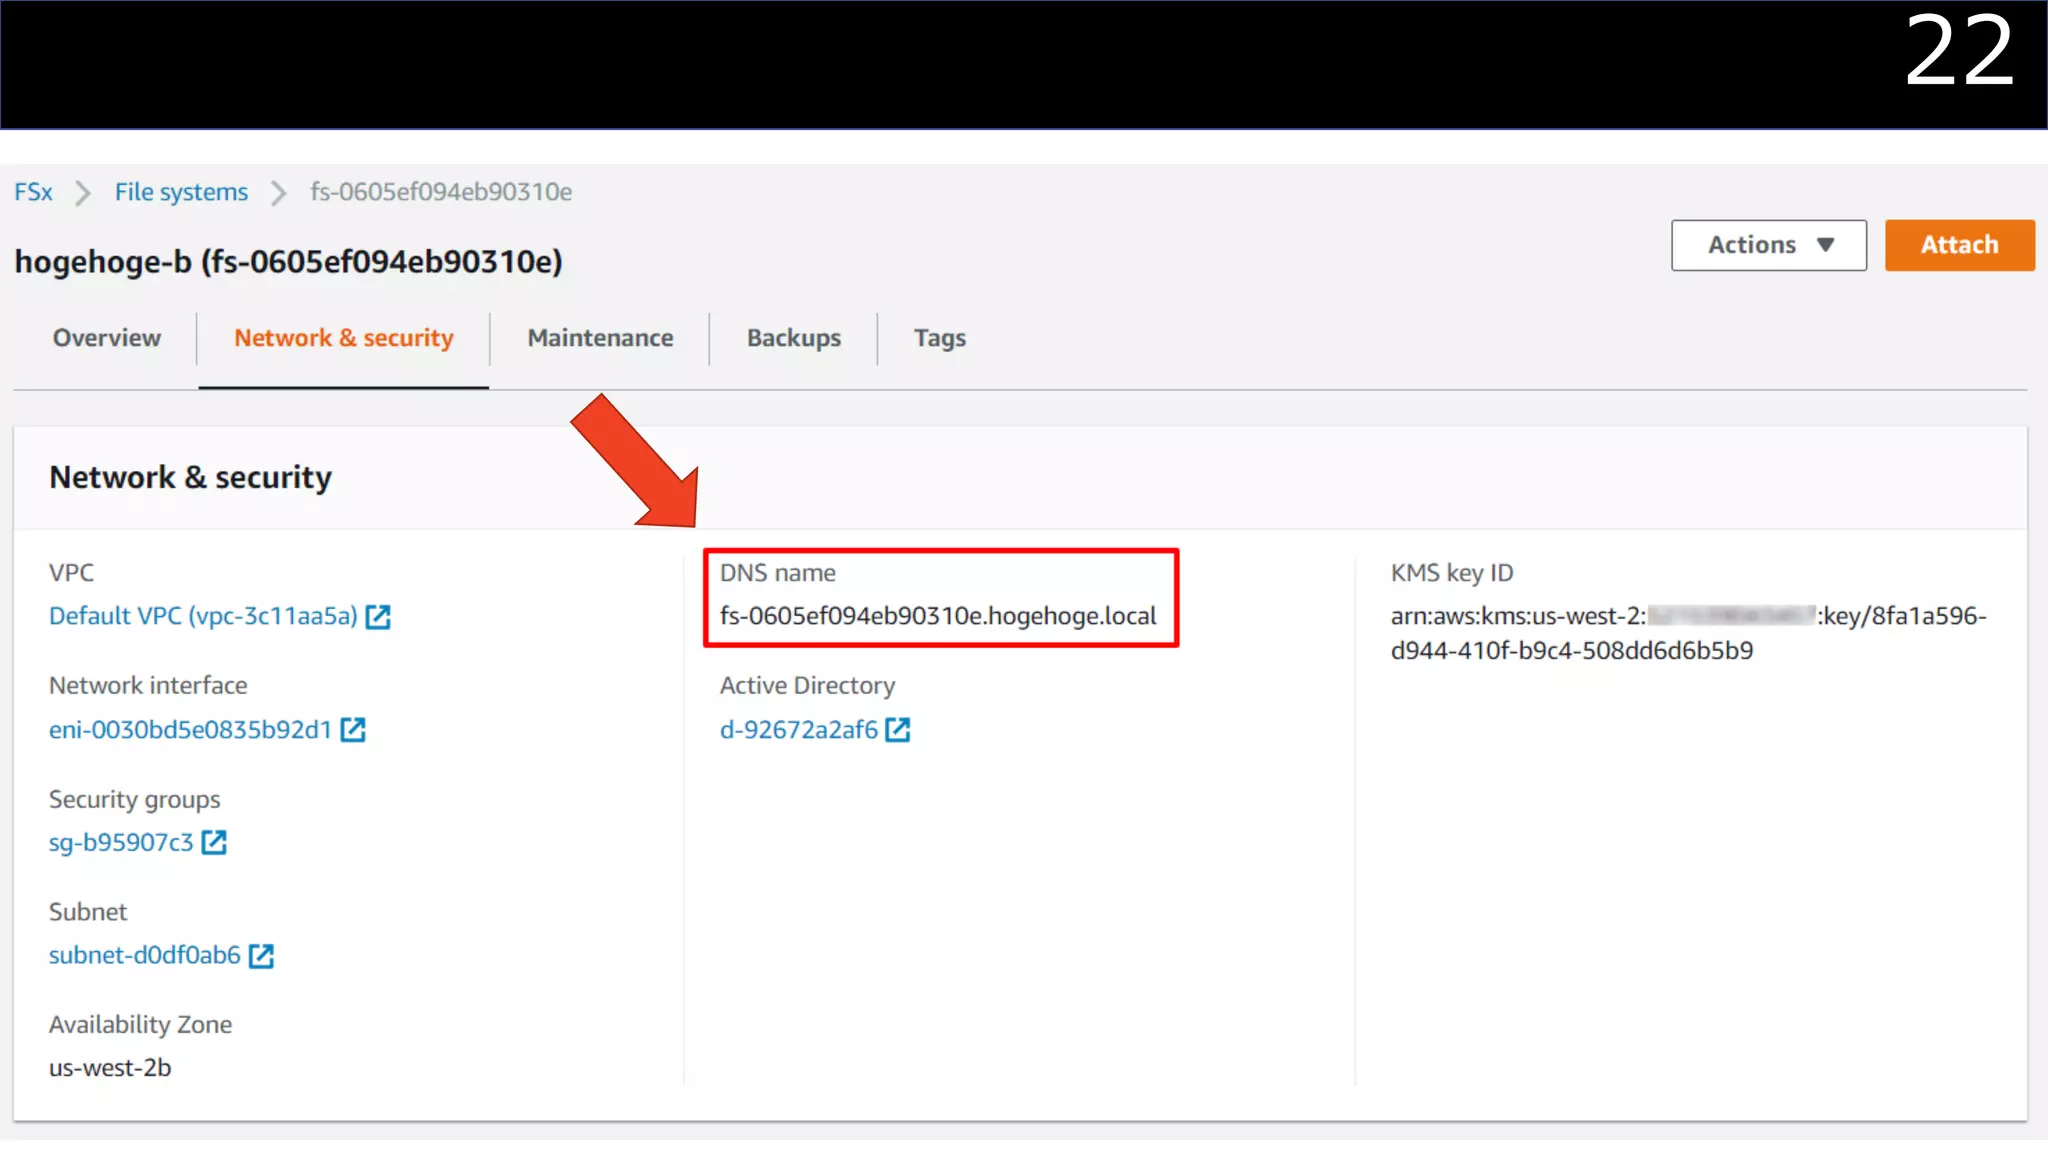Select the Network & security tab
The height and width of the screenshot is (1152, 2048).
point(343,338)
